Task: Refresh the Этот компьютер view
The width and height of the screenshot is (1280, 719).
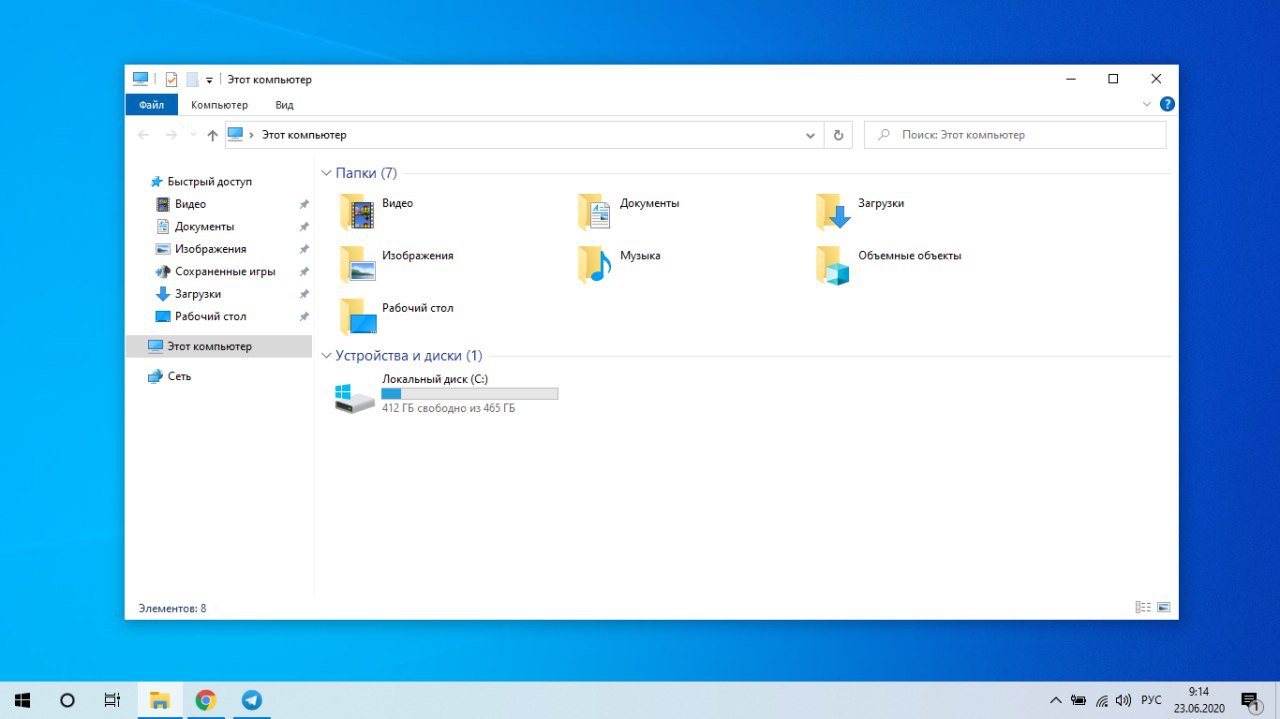Action: coord(838,135)
